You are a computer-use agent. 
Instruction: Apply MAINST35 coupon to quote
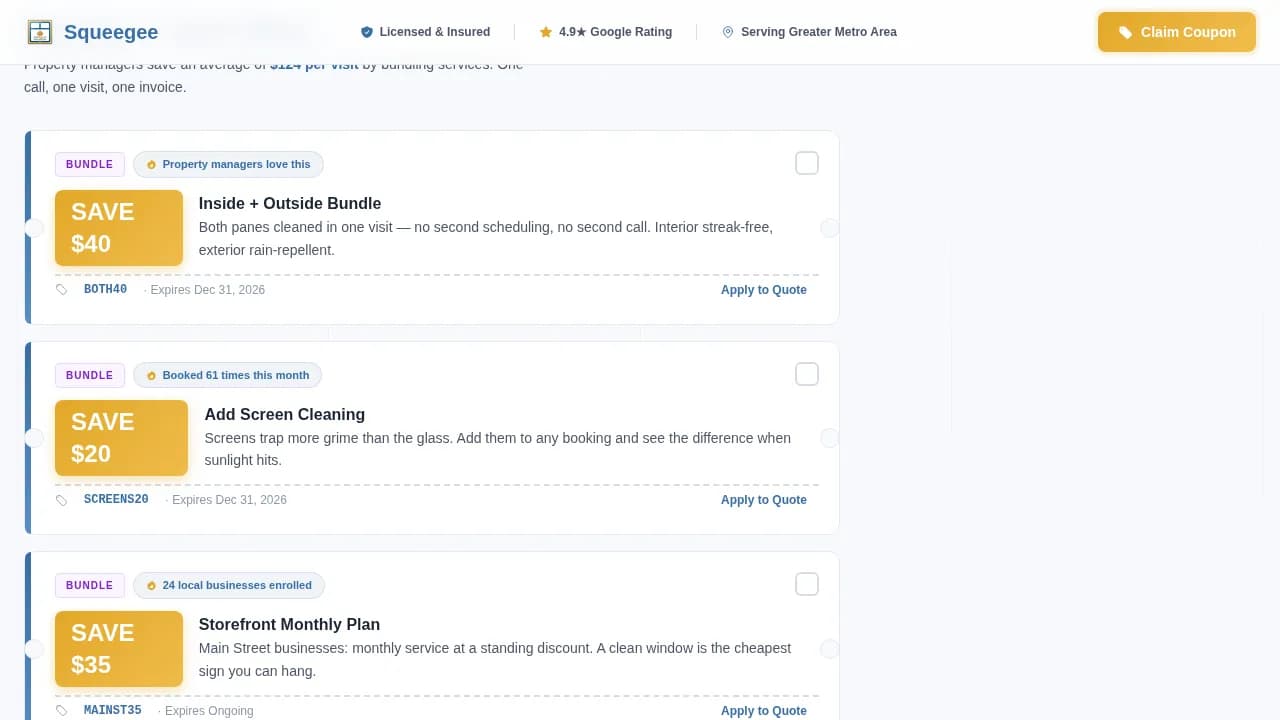point(763,711)
